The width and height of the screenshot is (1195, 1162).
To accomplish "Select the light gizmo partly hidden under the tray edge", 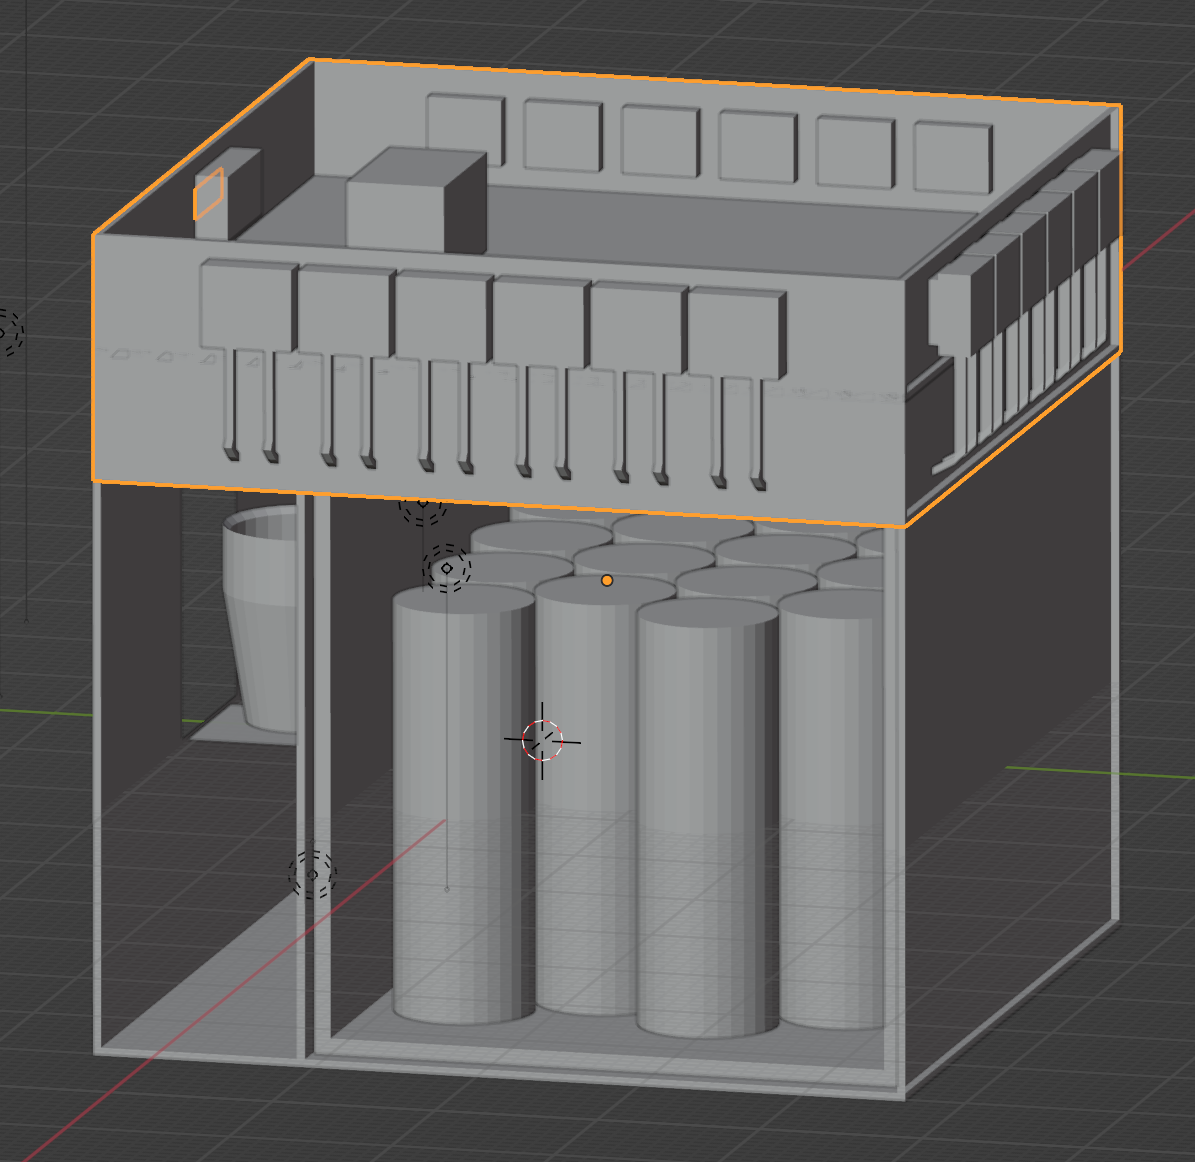I will (422, 506).
